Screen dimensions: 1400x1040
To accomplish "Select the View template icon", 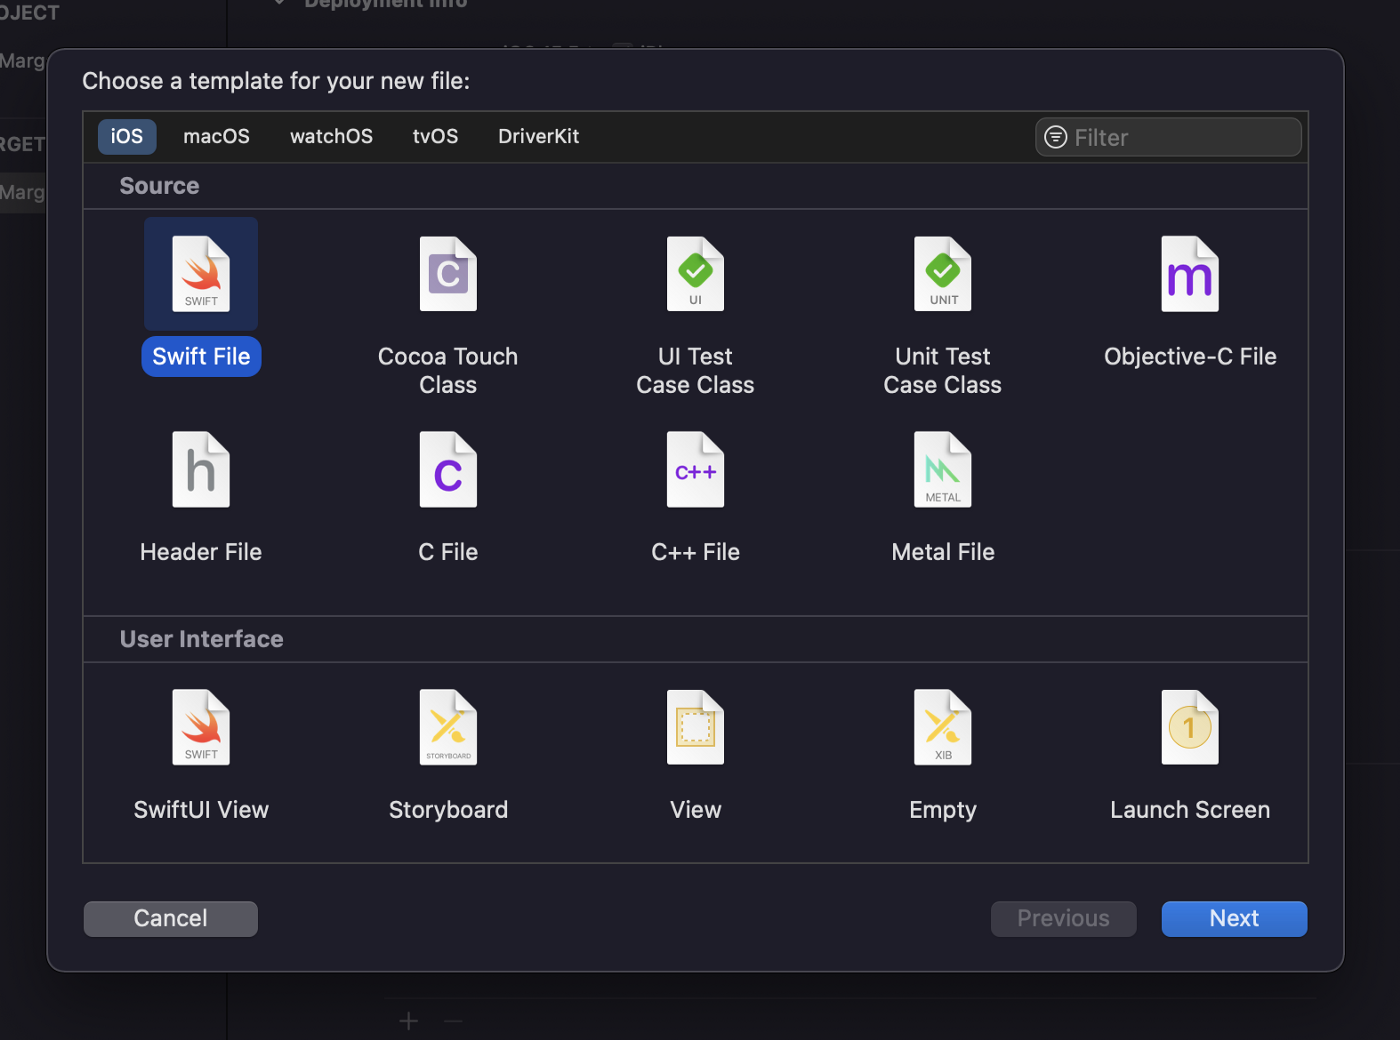I will pyautogui.click(x=695, y=727).
